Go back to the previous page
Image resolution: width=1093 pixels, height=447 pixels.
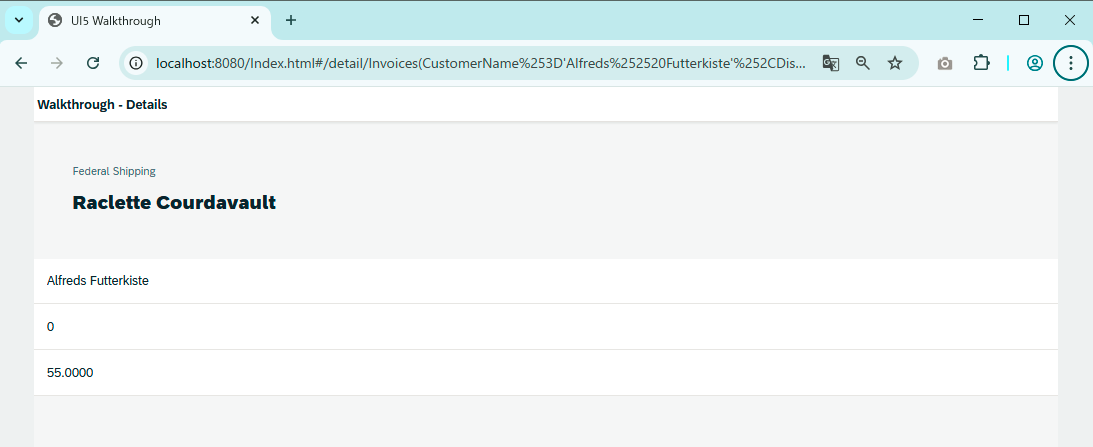[22, 63]
